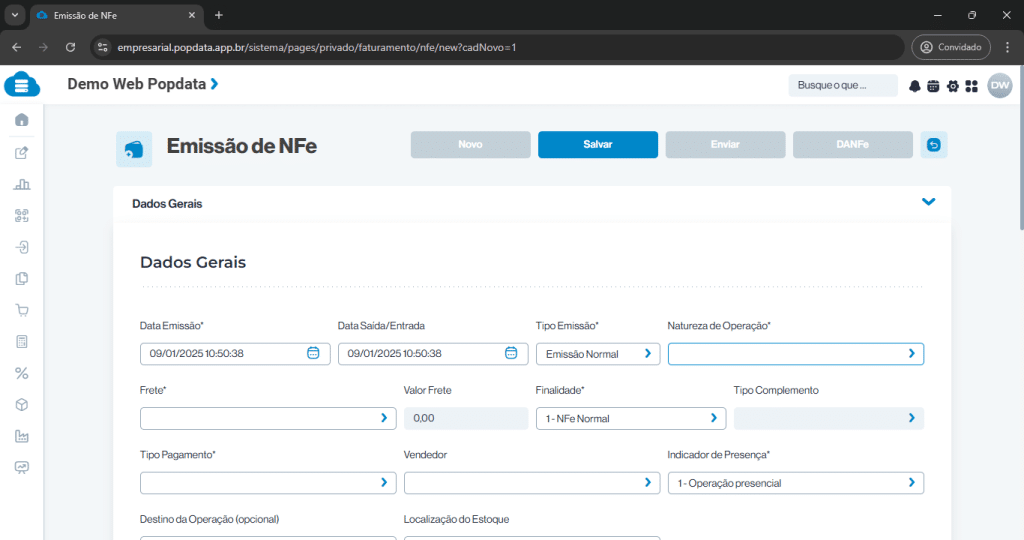Click the notifications bell icon

914,86
